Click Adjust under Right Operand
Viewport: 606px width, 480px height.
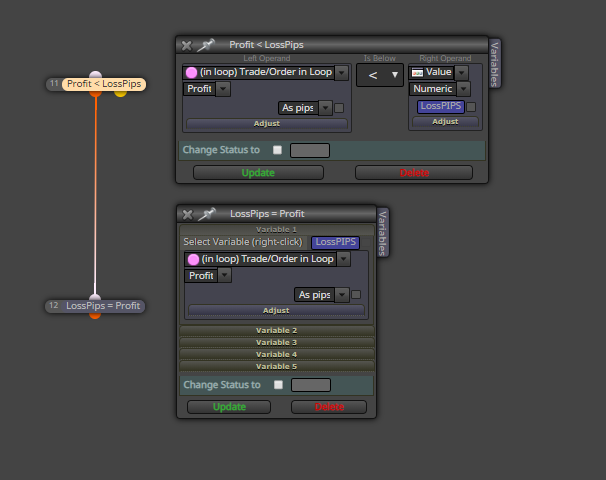[x=445, y=121]
